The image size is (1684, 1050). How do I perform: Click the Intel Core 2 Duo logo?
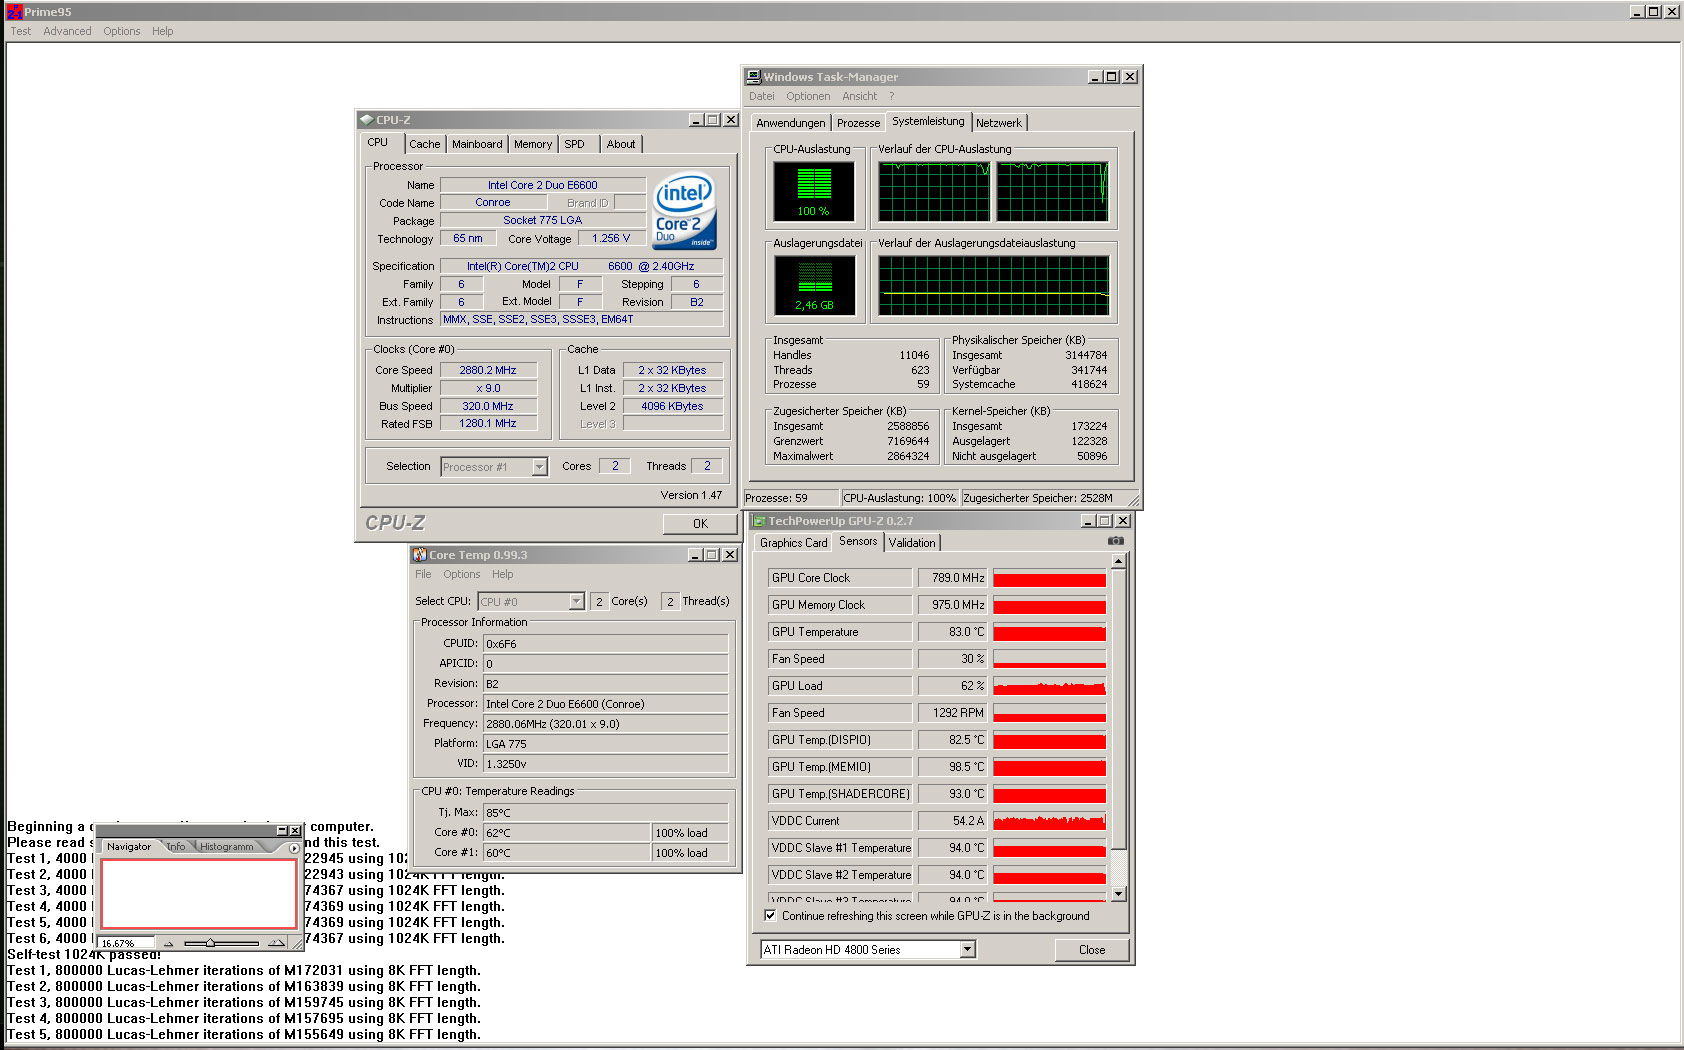pyautogui.click(x=684, y=211)
